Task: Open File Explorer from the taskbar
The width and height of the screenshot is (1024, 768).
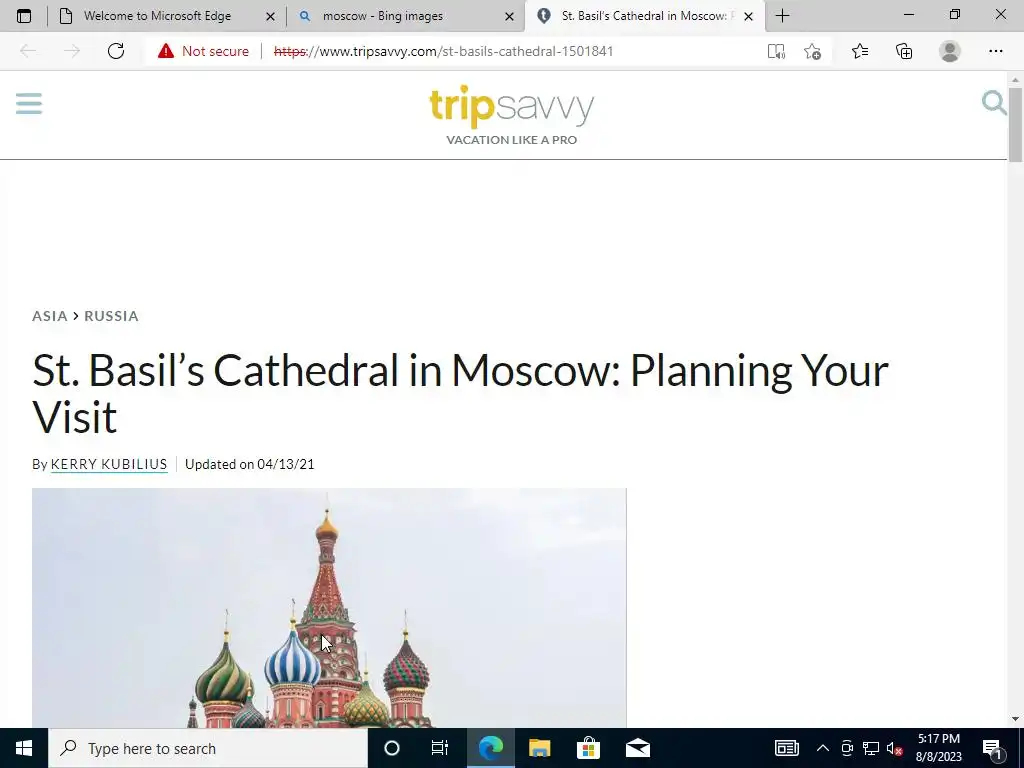Action: click(539, 748)
